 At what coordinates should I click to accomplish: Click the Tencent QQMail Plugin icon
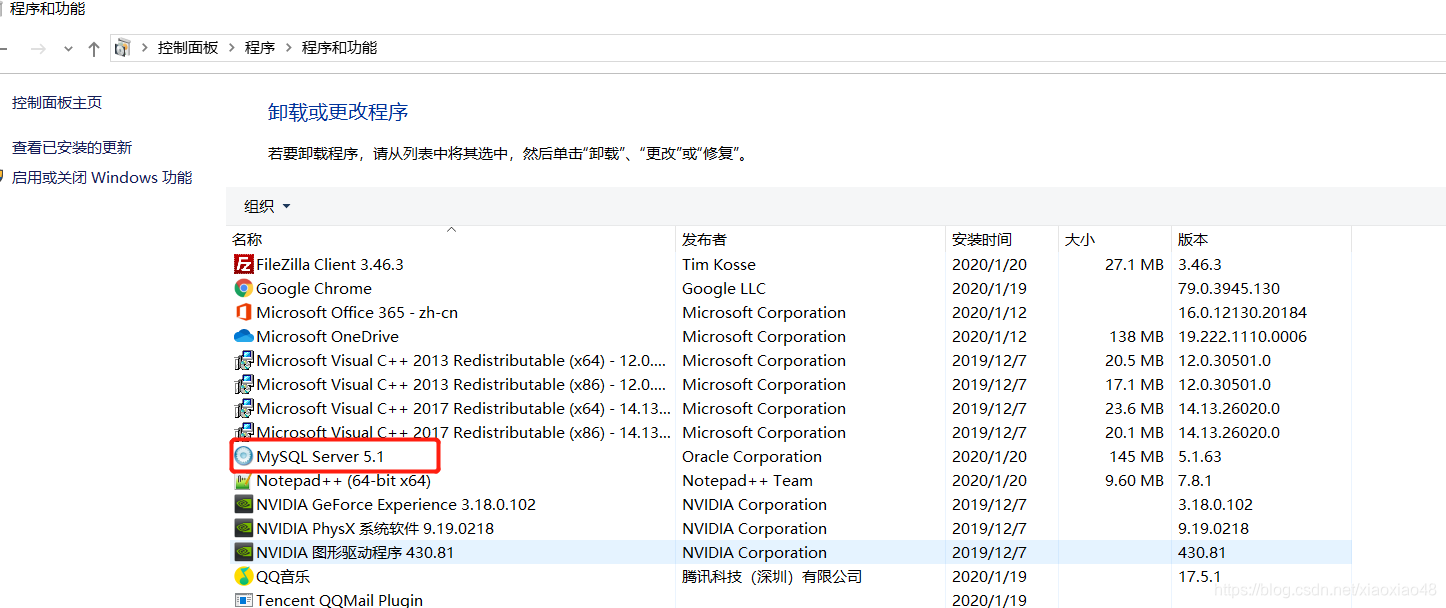click(243, 600)
